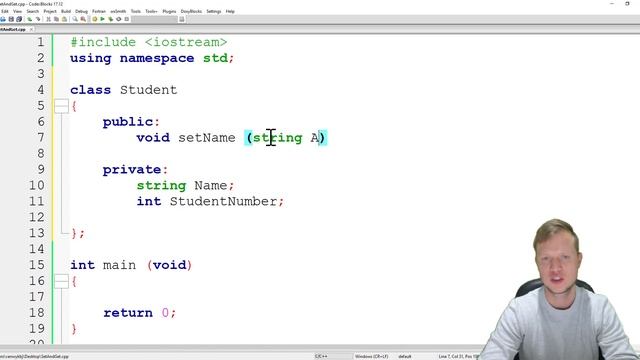Click the Save file toolbar icon
This screenshot has height=360, width=640.
[x=11, y=19]
